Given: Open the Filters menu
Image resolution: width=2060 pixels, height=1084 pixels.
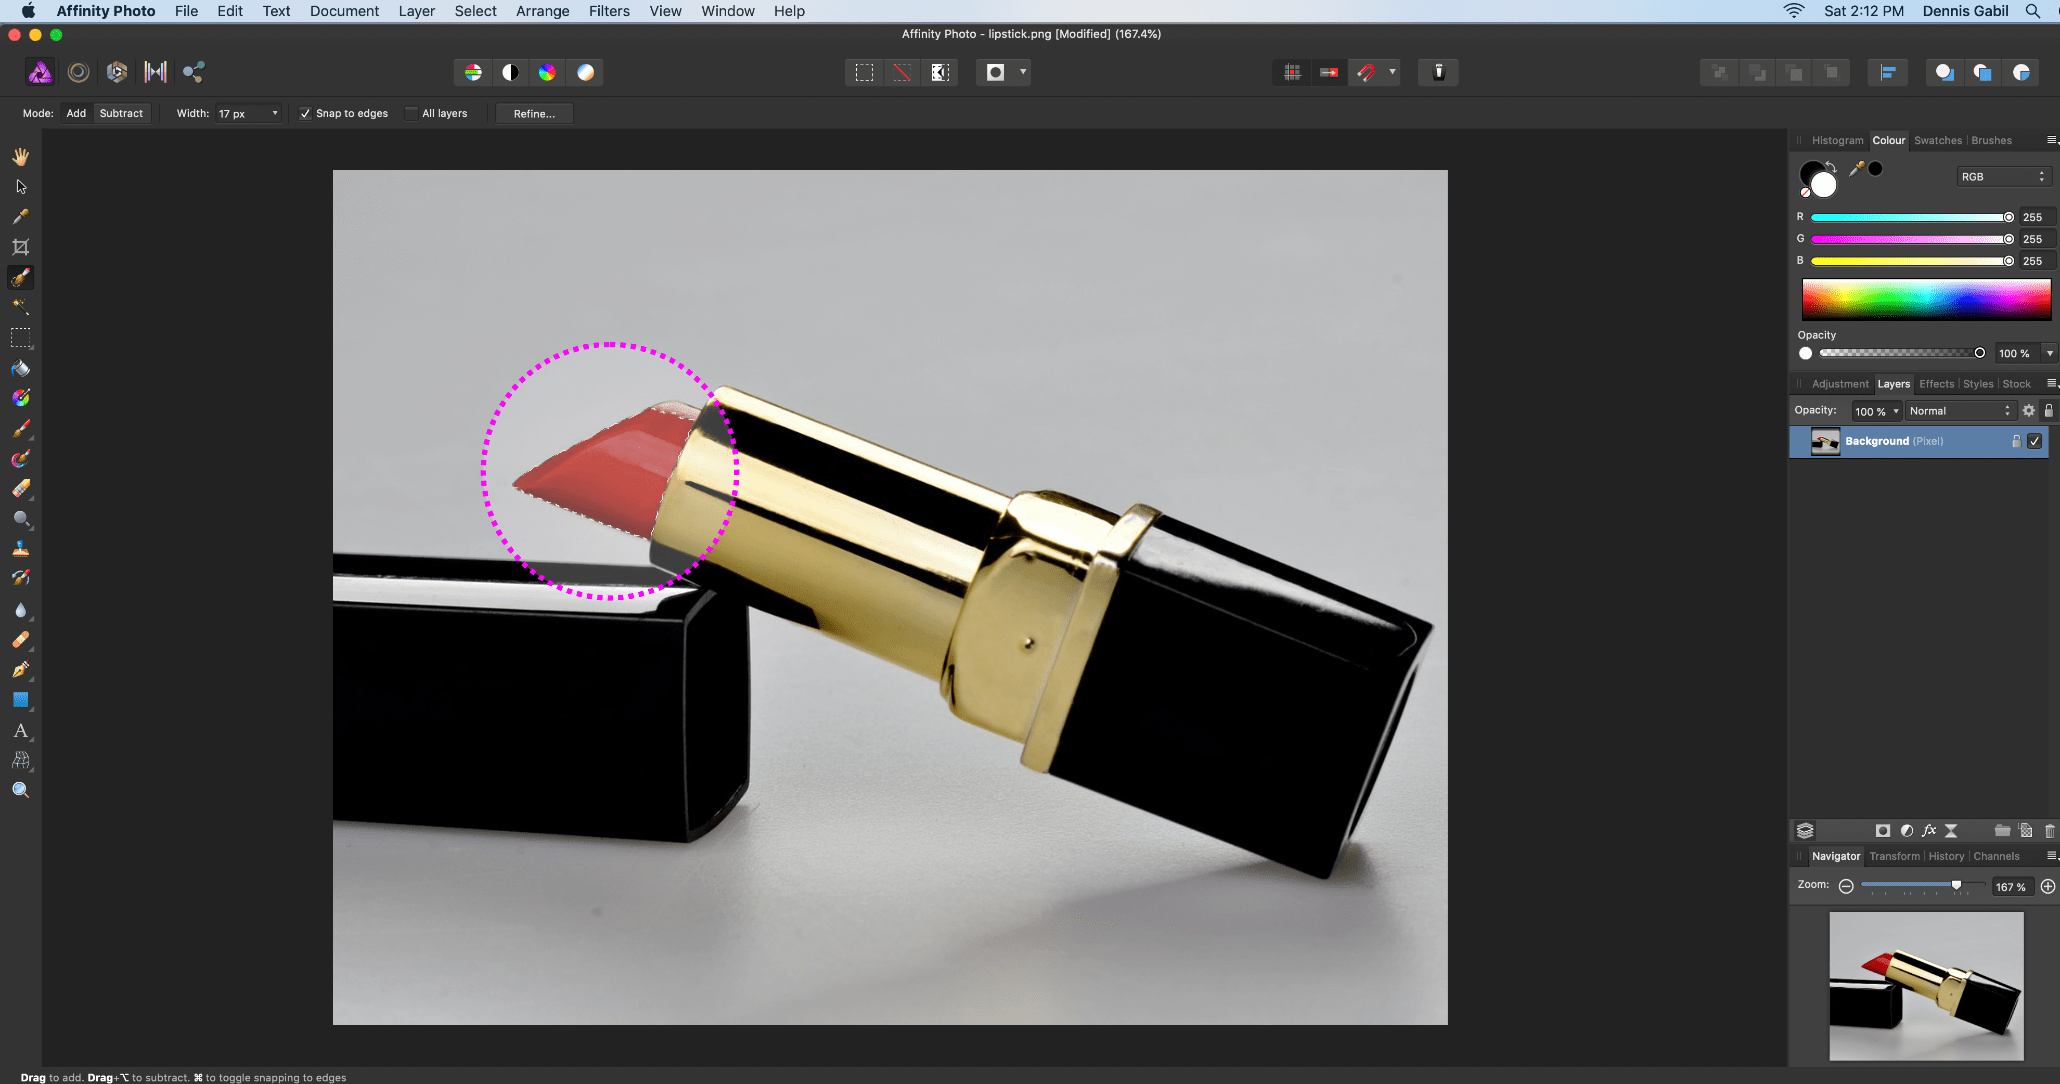Looking at the screenshot, I should click(x=608, y=11).
